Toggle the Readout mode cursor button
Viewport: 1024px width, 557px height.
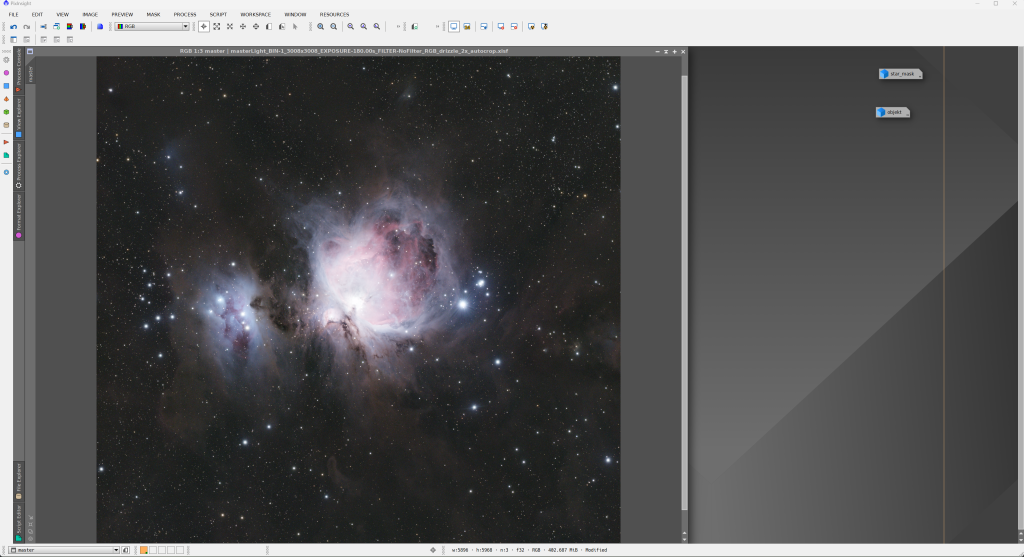[x=204, y=26]
